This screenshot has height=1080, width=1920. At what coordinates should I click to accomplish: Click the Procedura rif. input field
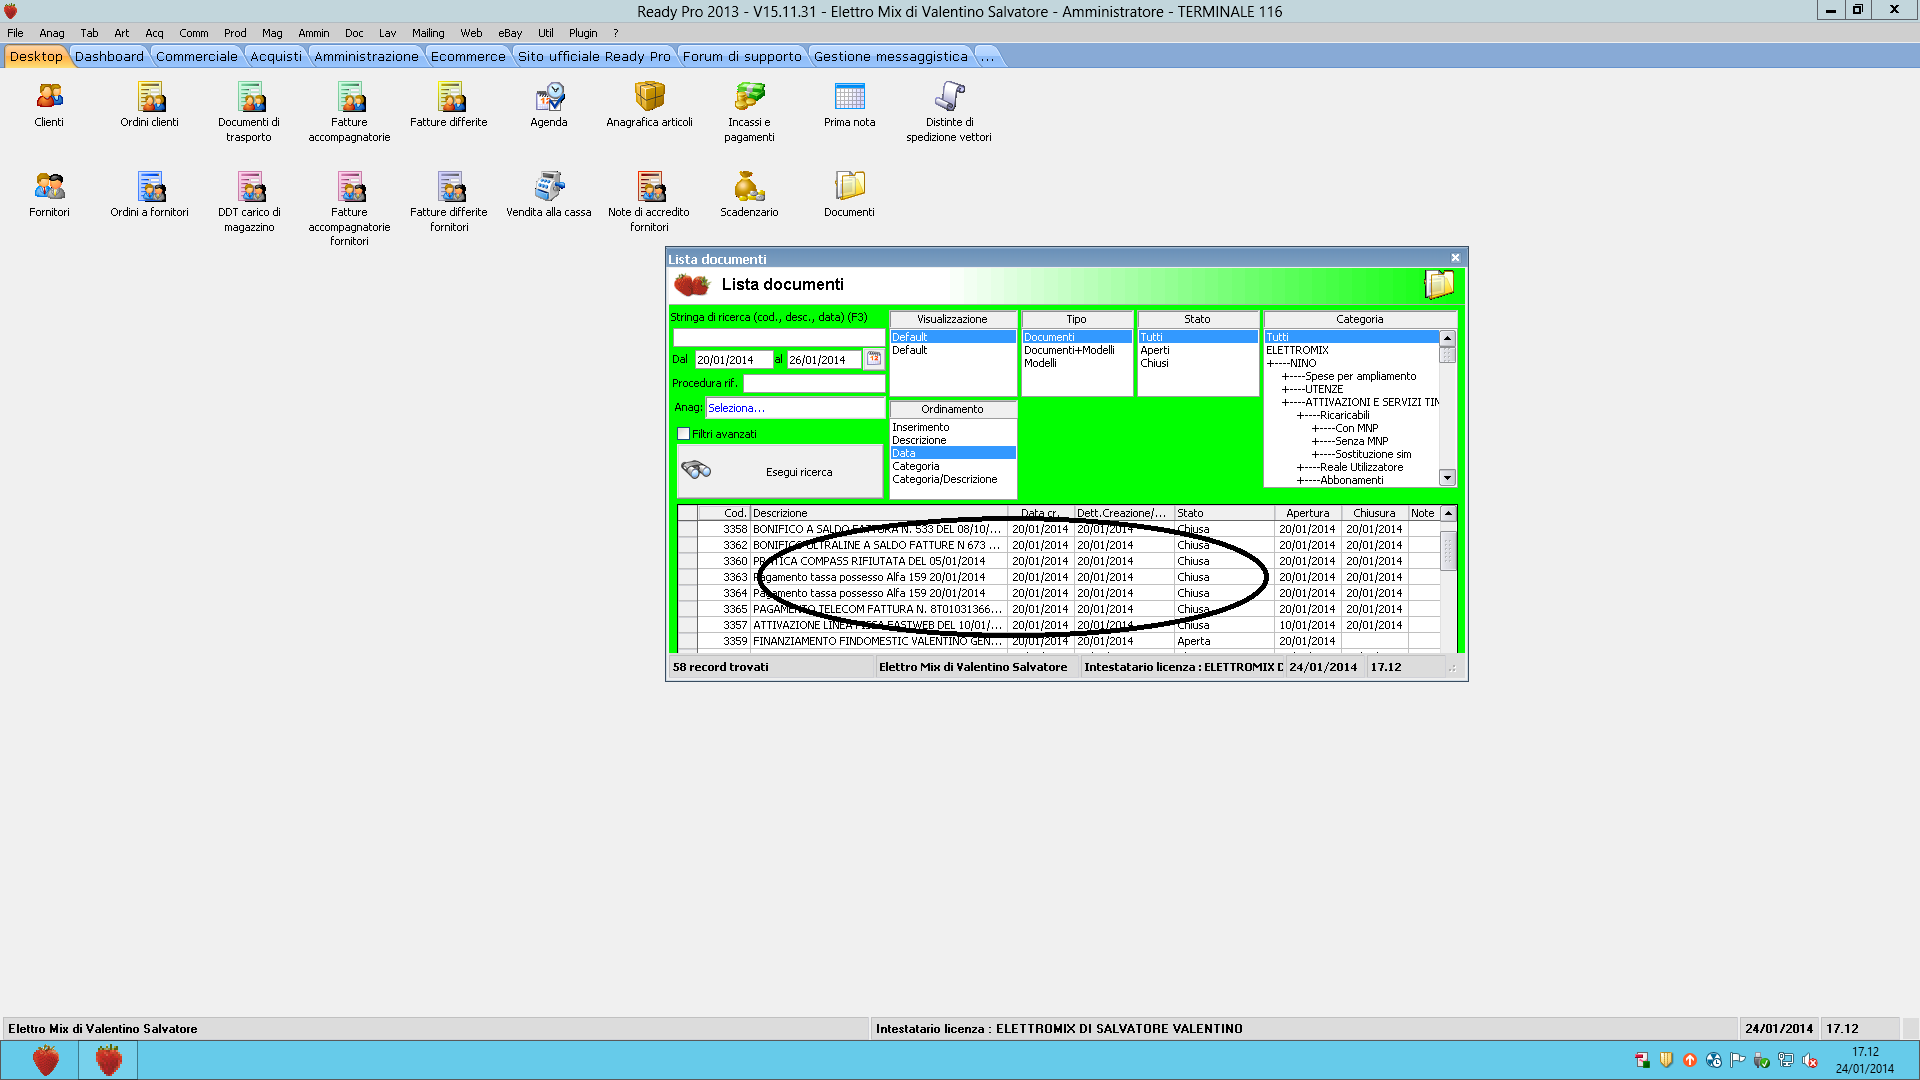coord(814,383)
